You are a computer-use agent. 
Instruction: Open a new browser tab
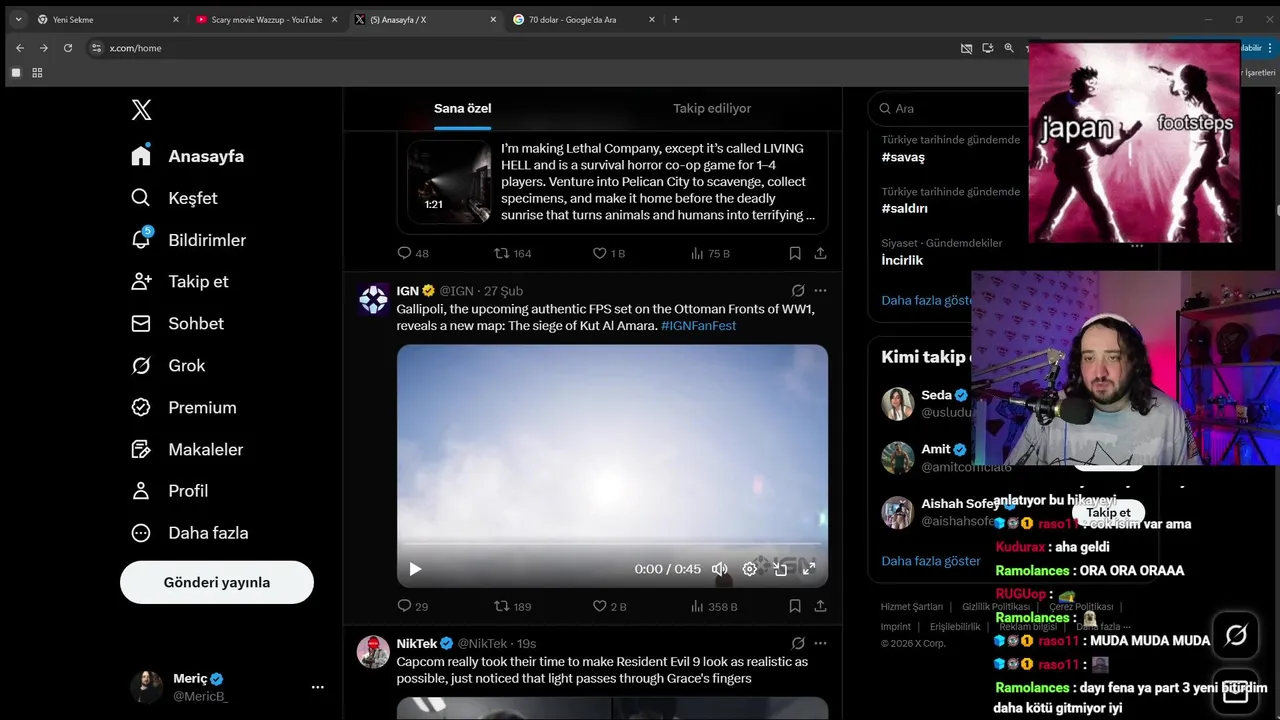click(x=676, y=19)
